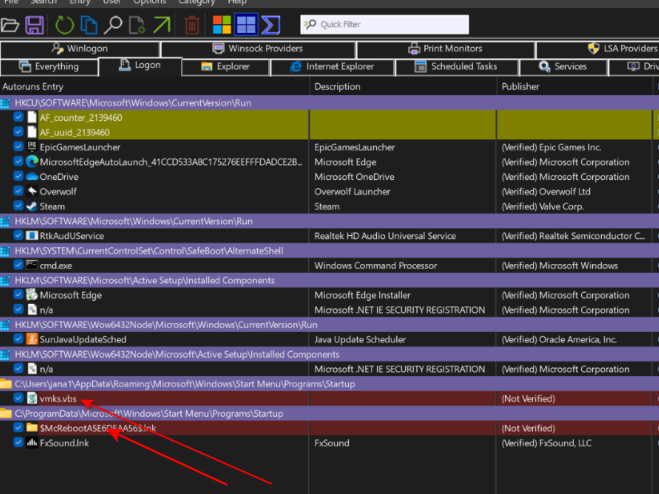
Task: Uncheck the AF_counter_2139460 entry
Action: [x=18, y=117]
